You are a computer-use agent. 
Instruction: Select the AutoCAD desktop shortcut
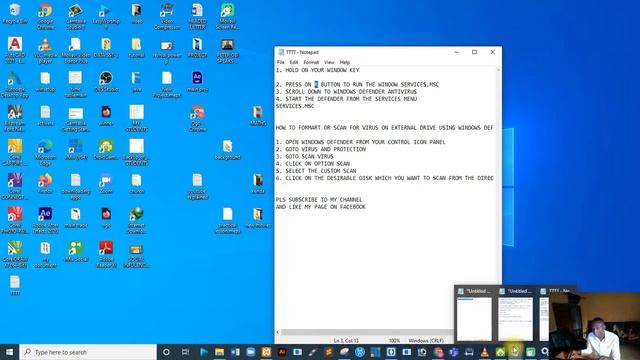(x=15, y=50)
